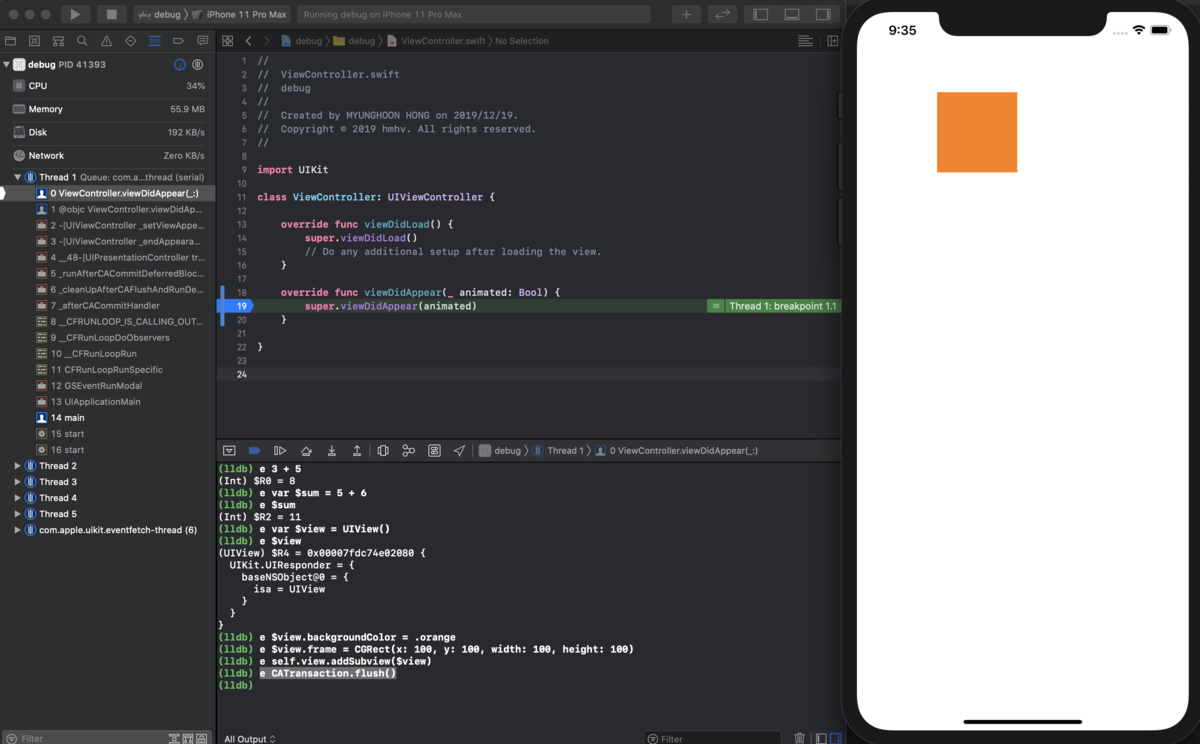Collapse Thread 1 disclosure triangle

tap(18, 177)
